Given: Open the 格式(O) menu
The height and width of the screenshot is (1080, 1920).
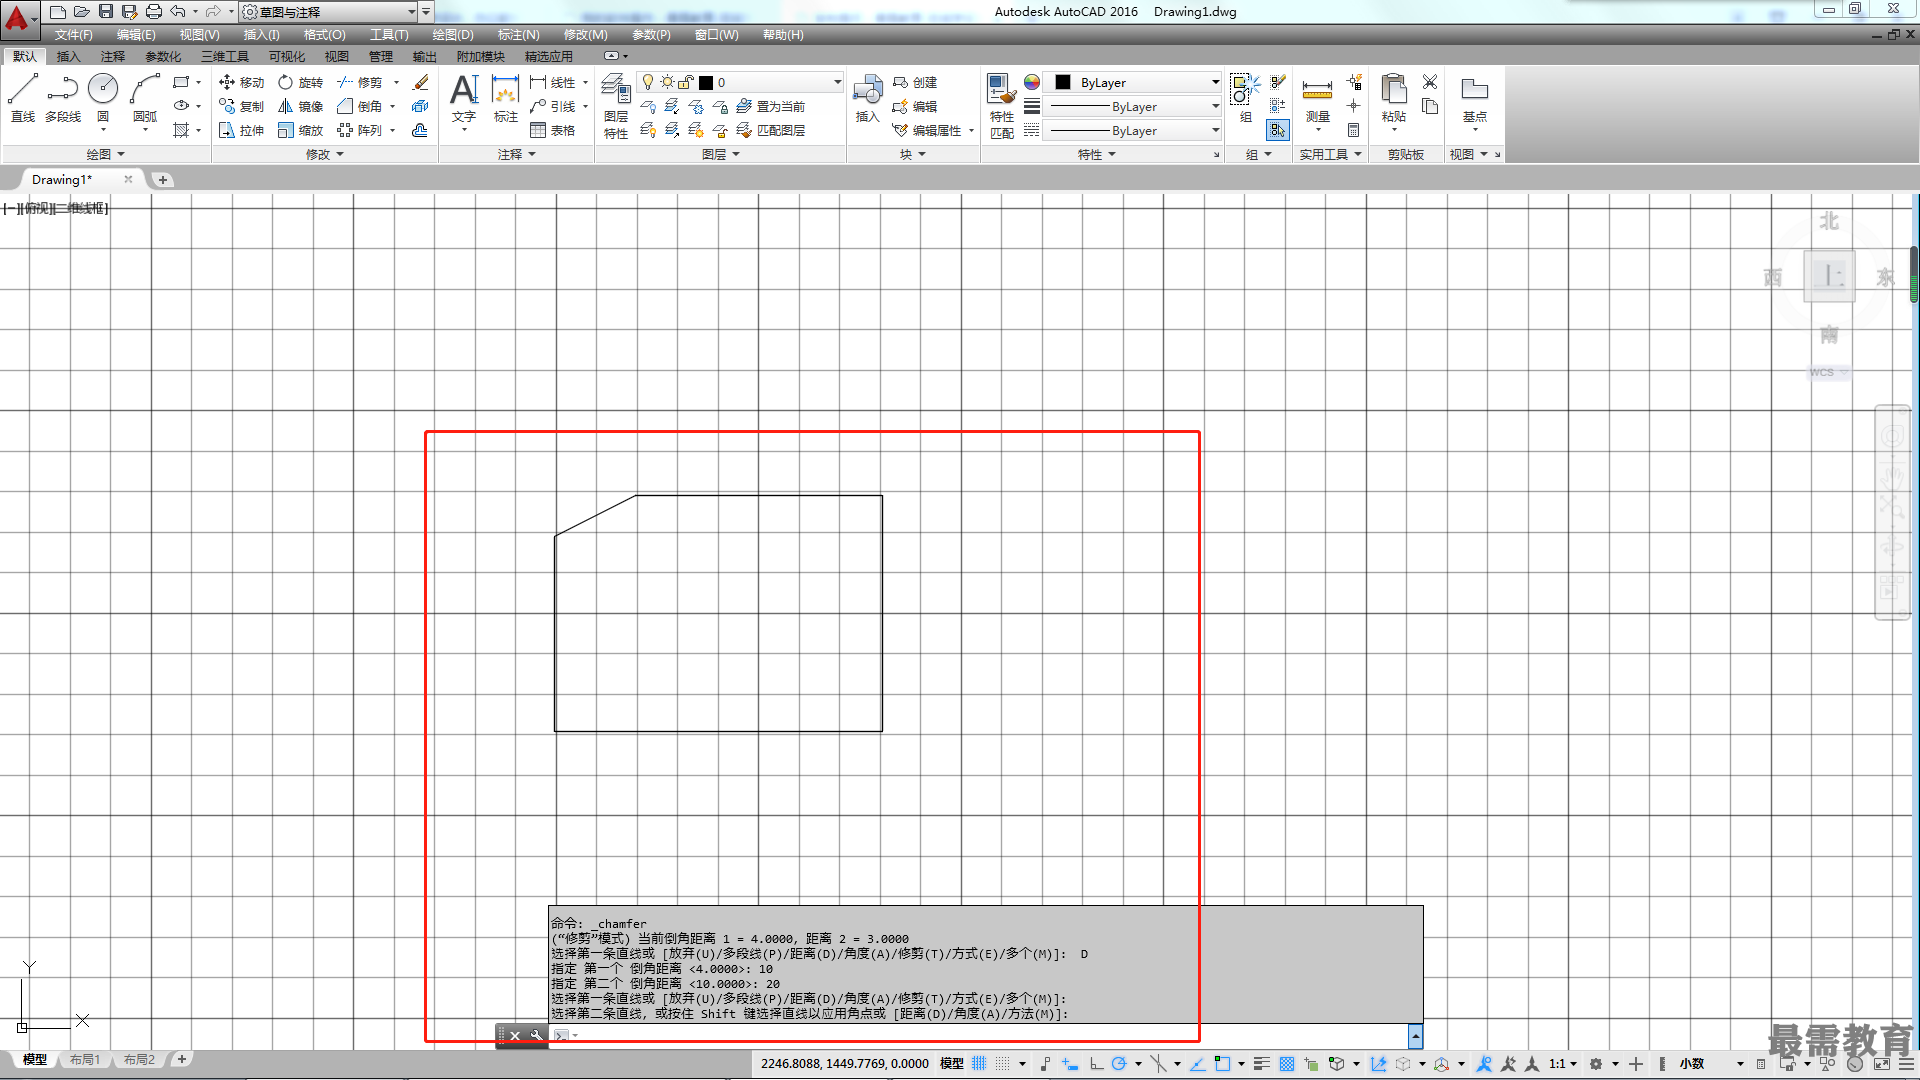Looking at the screenshot, I should coord(324,35).
